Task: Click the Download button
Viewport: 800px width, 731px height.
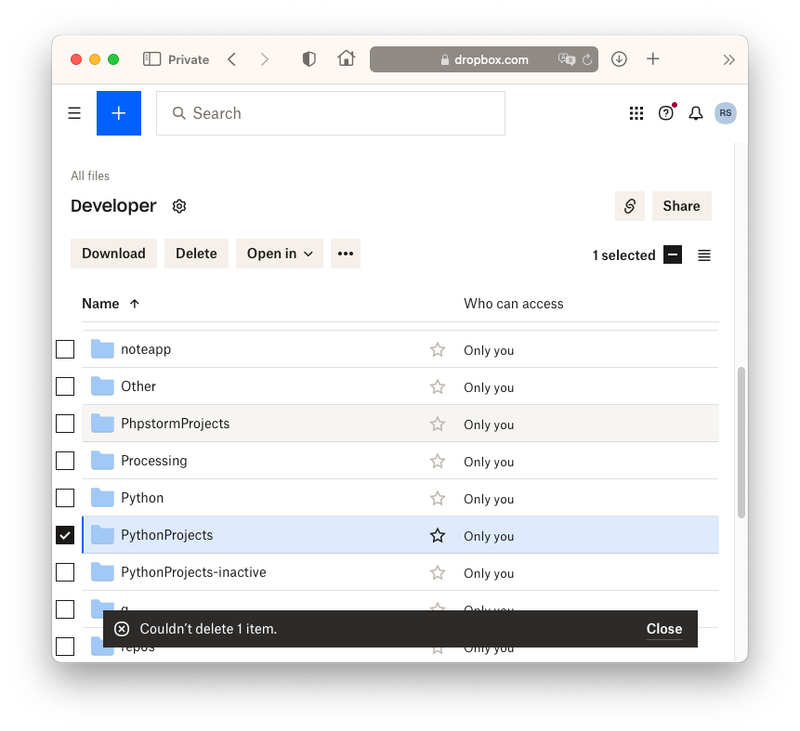Action: 114,254
